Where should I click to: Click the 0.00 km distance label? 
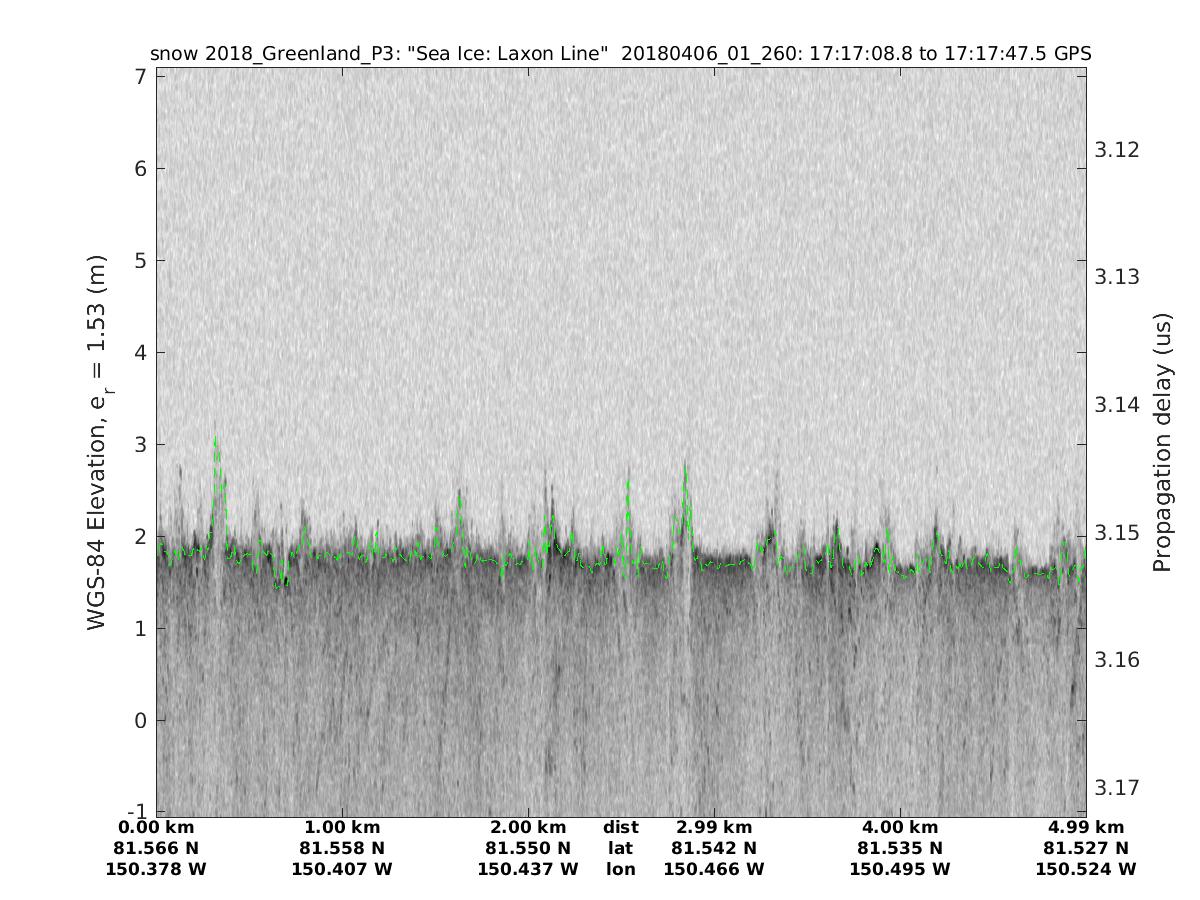click(x=156, y=828)
